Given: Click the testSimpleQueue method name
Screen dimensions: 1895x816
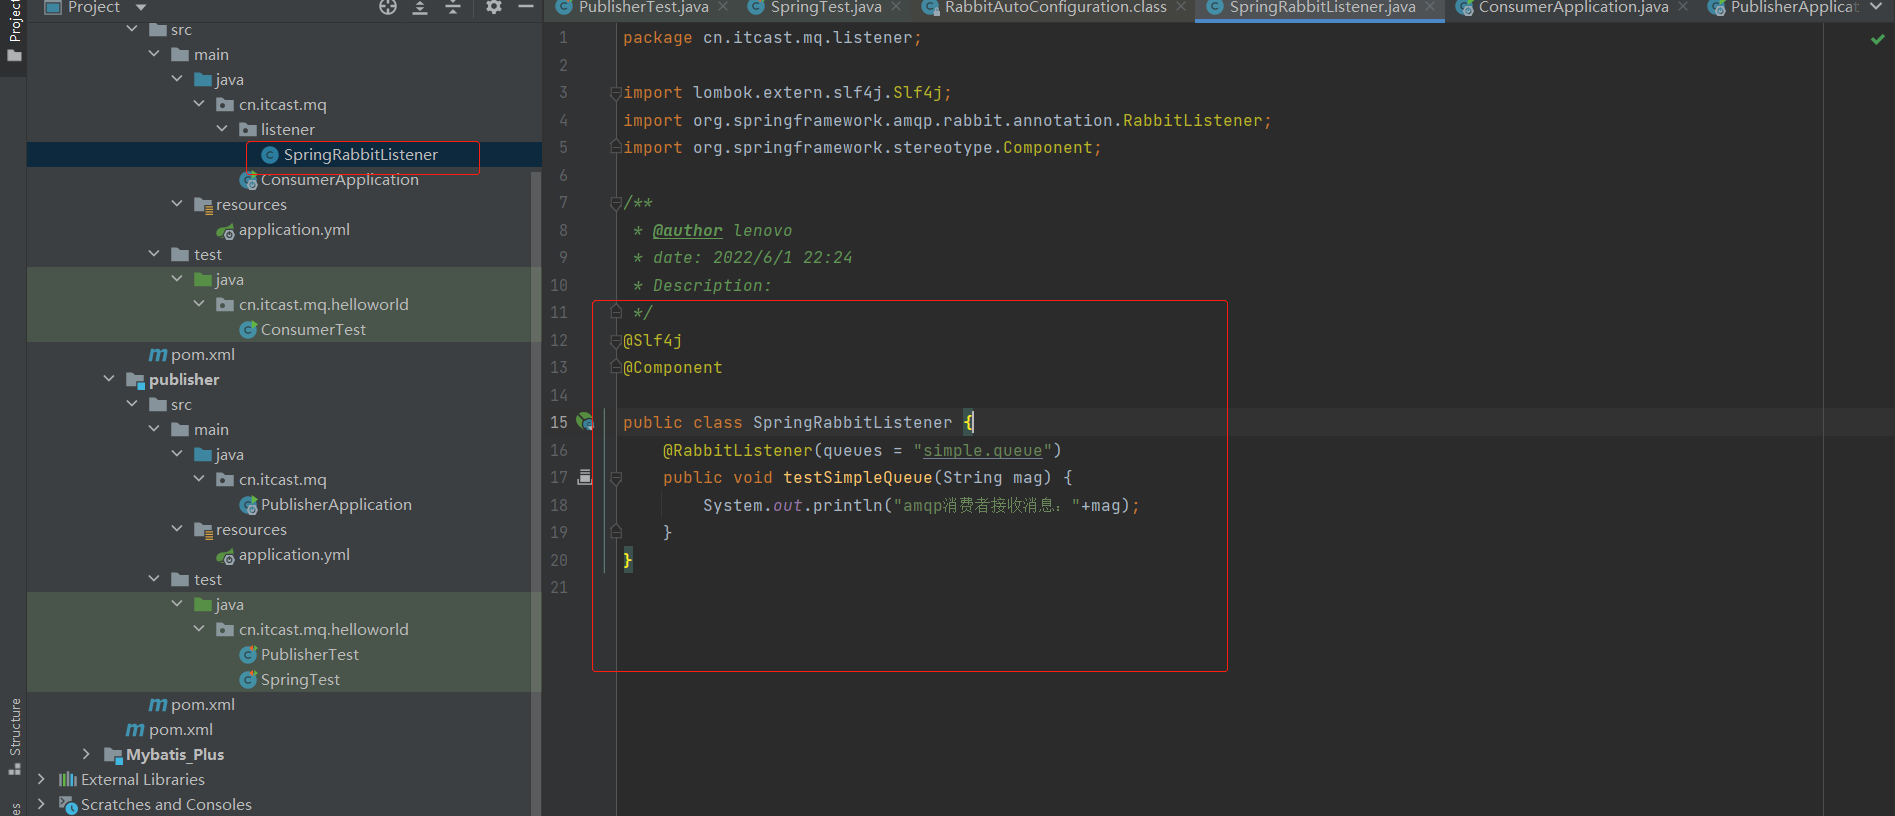Looking at the screenshot, I should (858, 478).
